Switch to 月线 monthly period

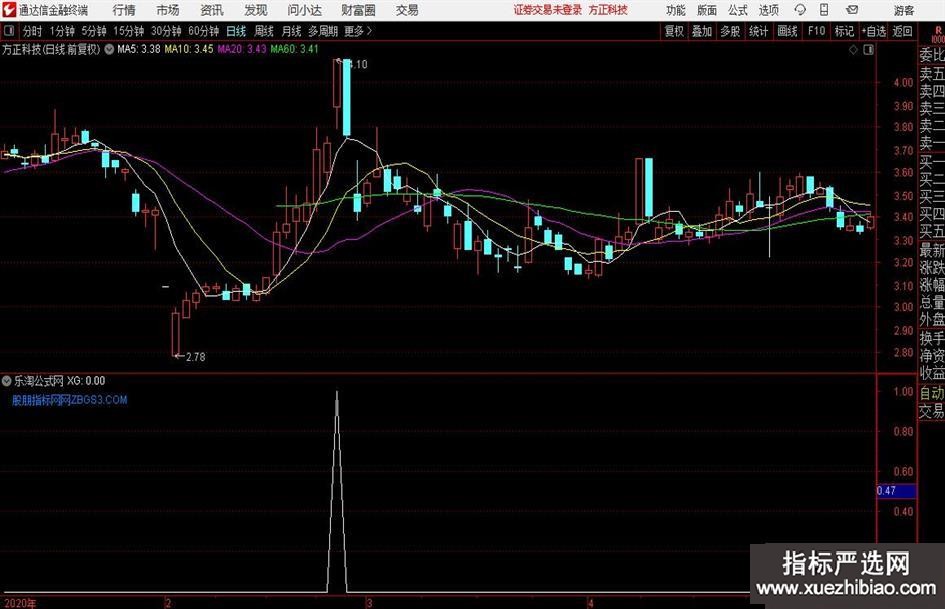pos(292,31)
